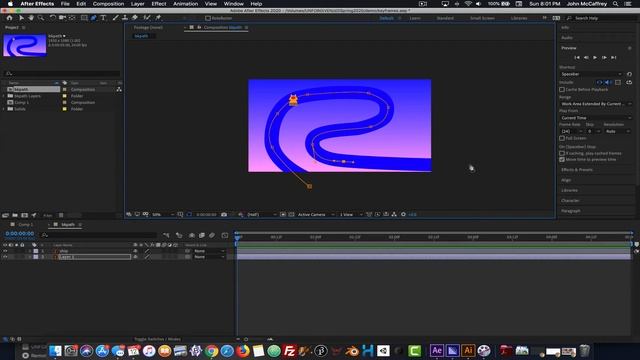Click the Graph Editor icon in timeline
Image resolution: width=640 pixels, height=360 pixels.
[225, 235]
